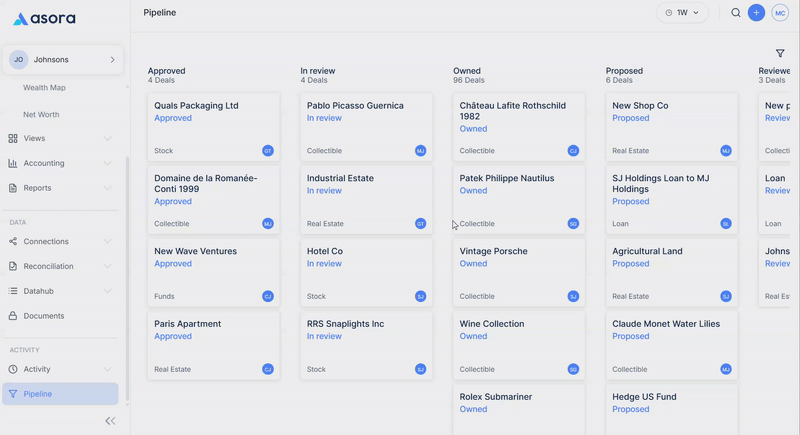Click assignee avatar on Pablo Picasso Guernica
The height and width of the screenshot is (435, 800).
420,150
